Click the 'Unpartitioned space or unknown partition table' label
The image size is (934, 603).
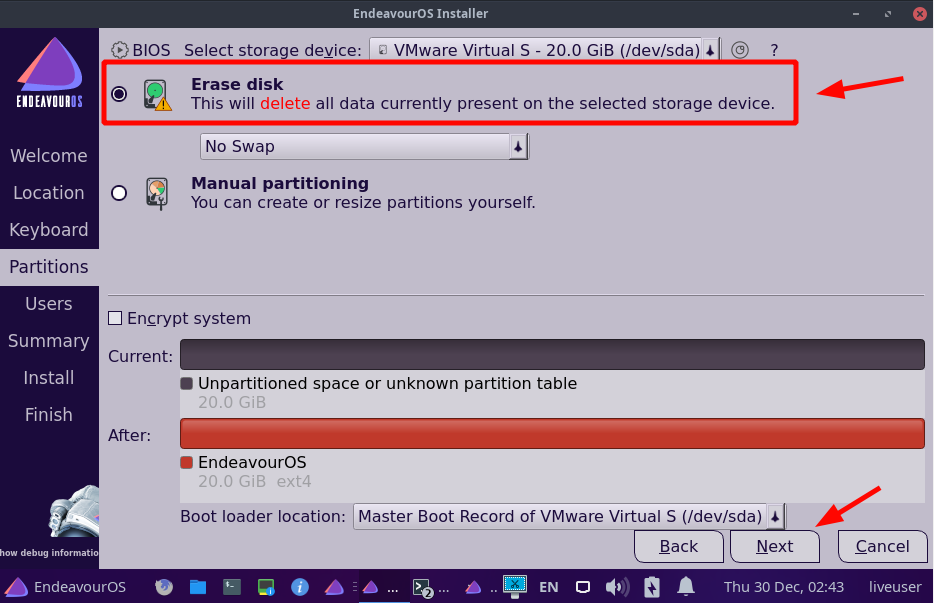387,383
